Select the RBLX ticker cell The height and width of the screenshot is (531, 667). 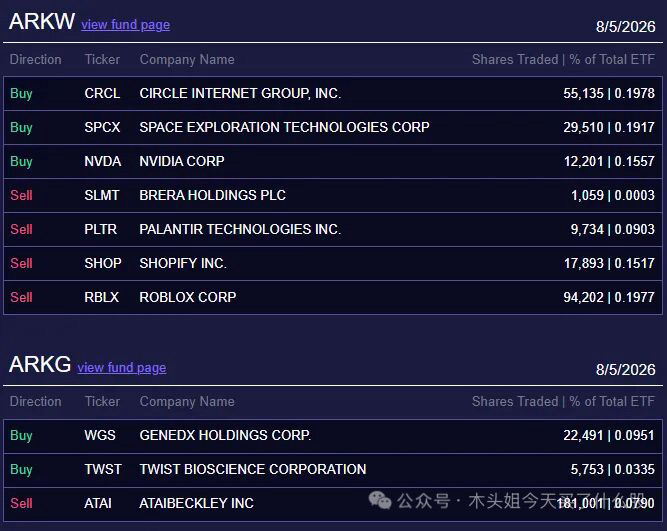click(102, 297)
